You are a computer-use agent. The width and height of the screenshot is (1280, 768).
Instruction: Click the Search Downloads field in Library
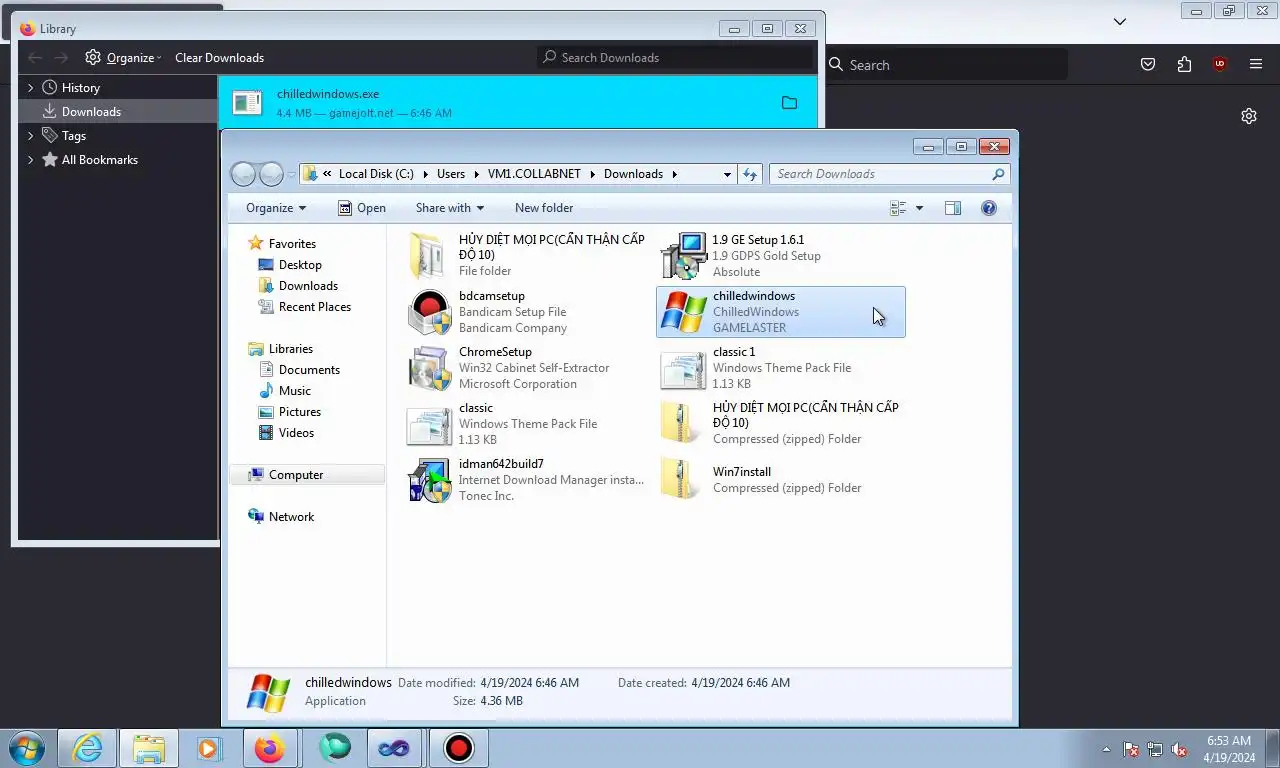(x=676, y=57)
